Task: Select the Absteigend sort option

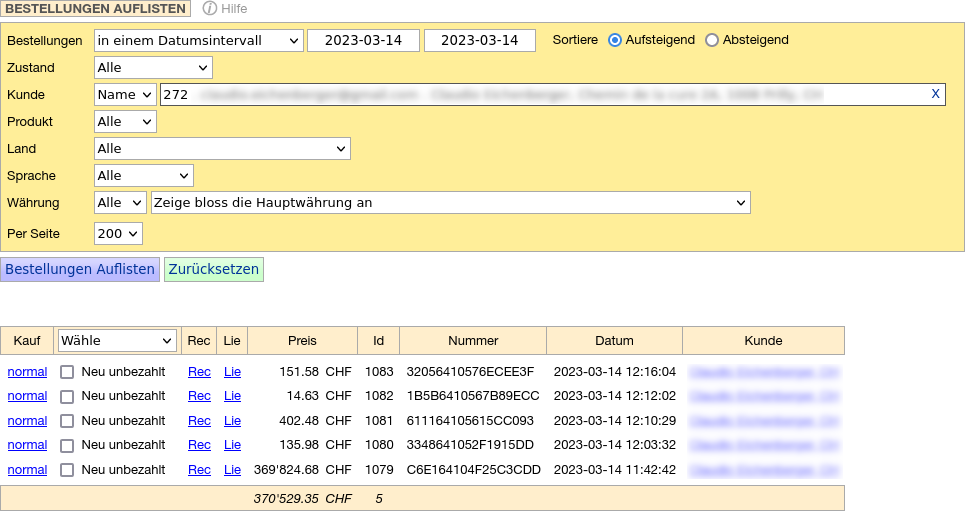Action: click(712, 40)
